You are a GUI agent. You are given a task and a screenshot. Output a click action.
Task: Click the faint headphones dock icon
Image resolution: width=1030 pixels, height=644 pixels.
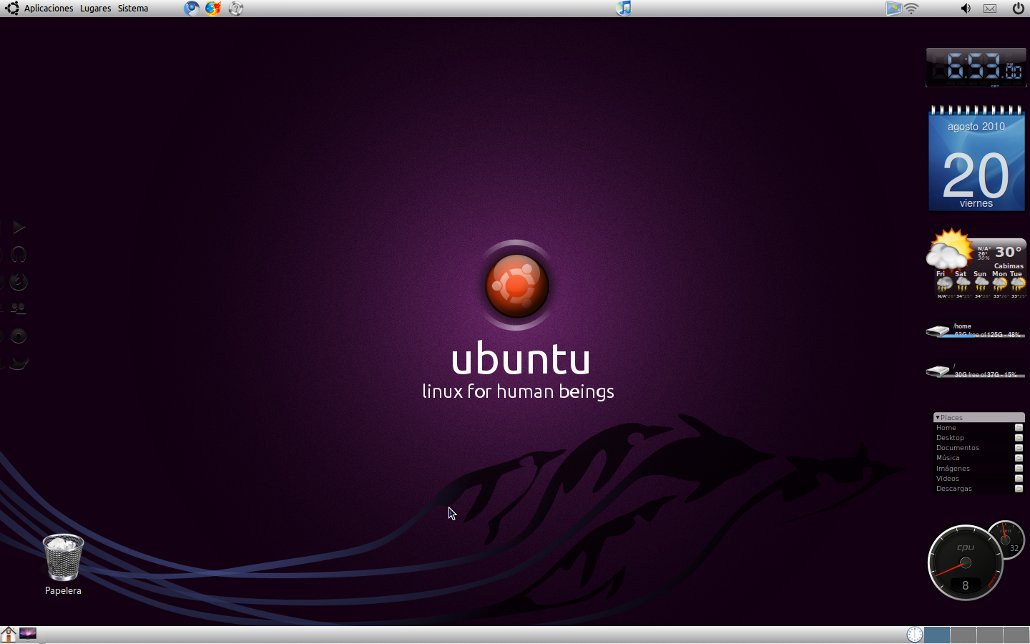19,254
